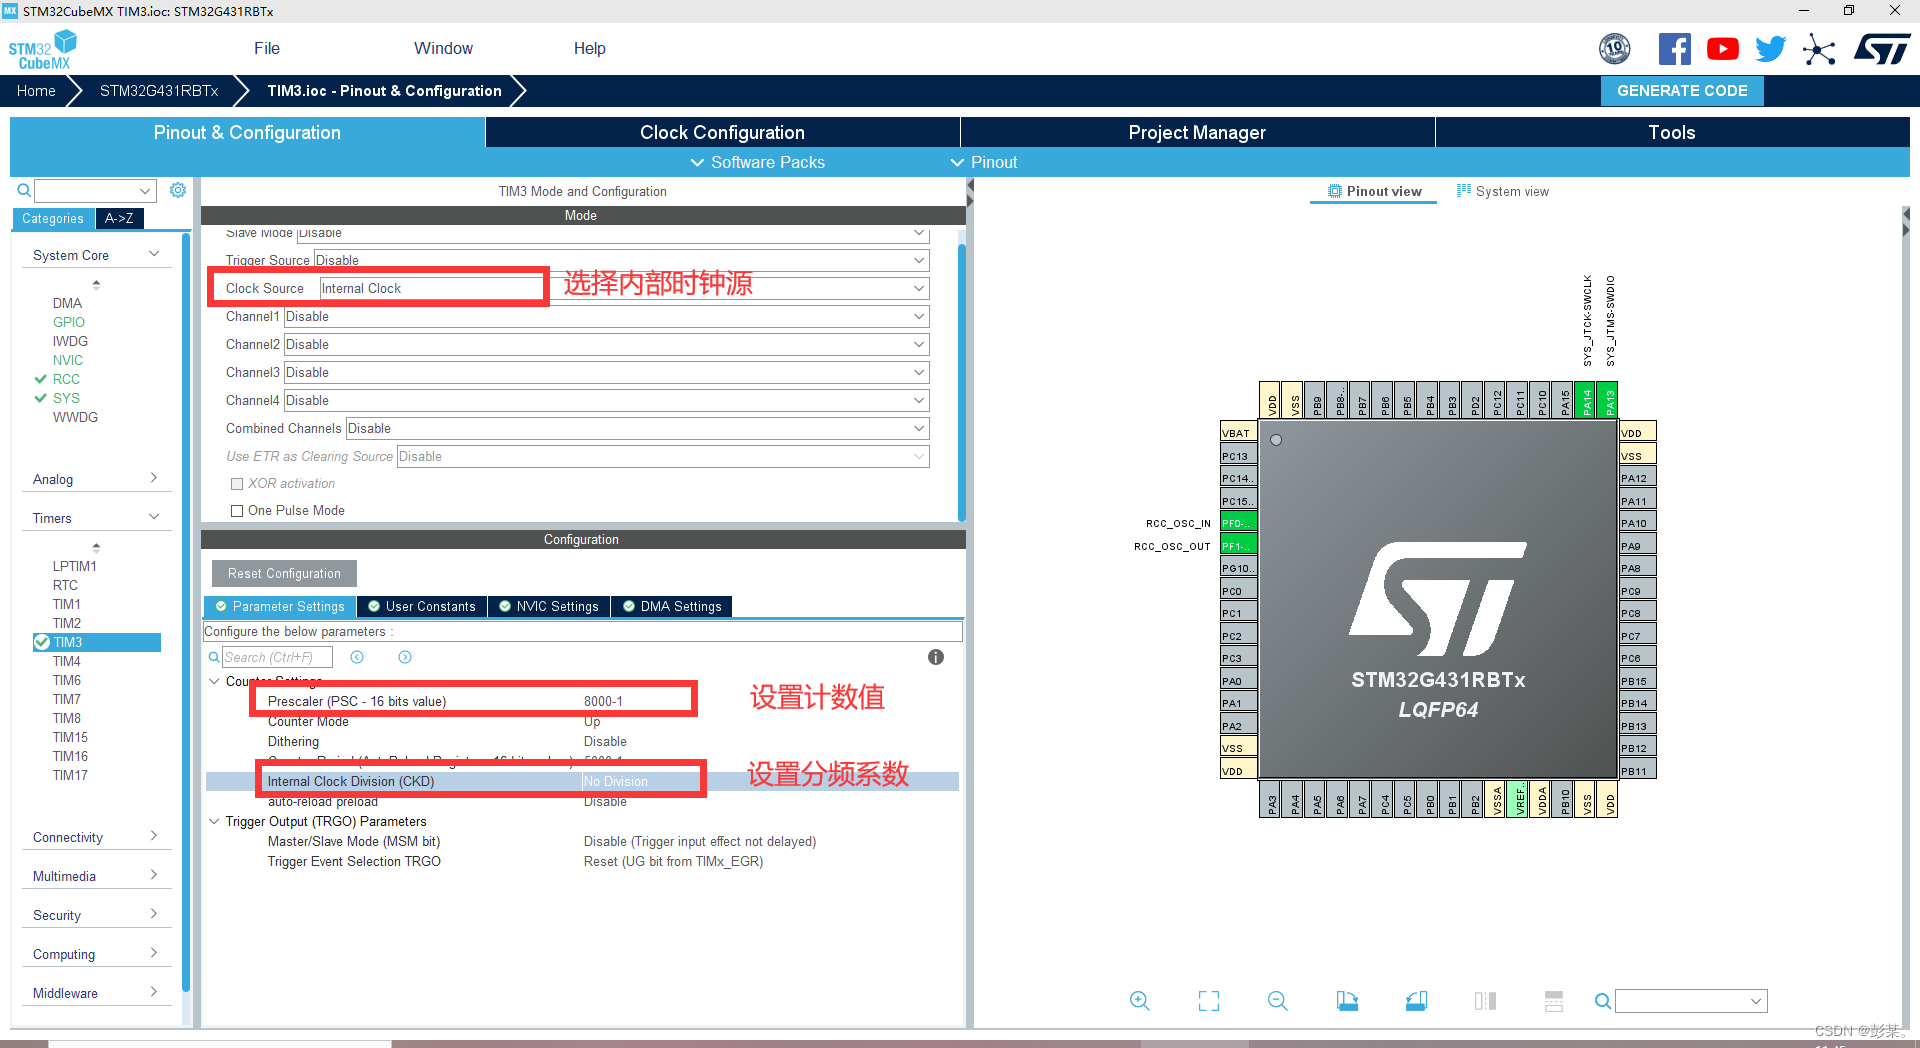Select pin PA14 on the chip
This screenshot has width=1920, height=1048.
[x=1587, y=401]
